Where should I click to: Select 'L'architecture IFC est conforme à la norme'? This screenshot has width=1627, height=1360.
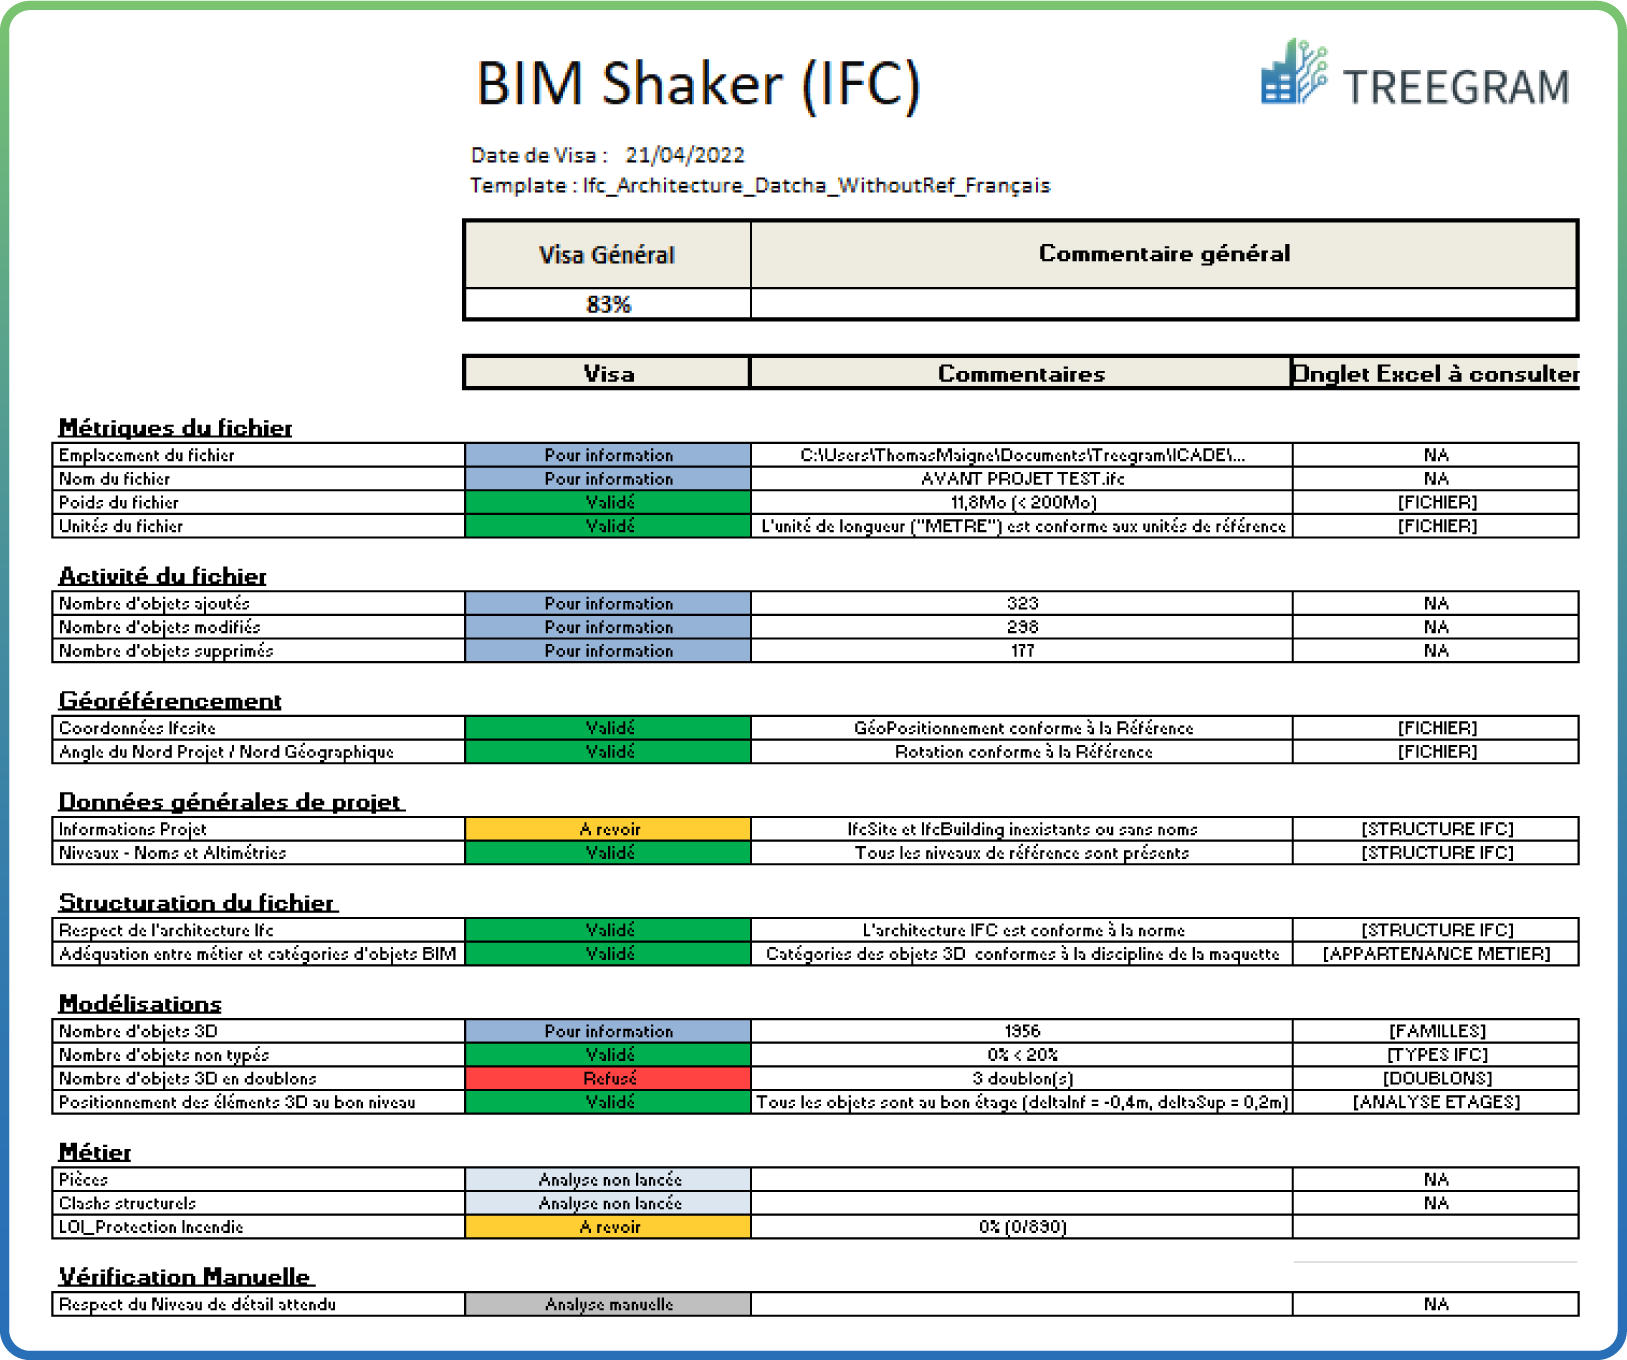point(1023,930)
